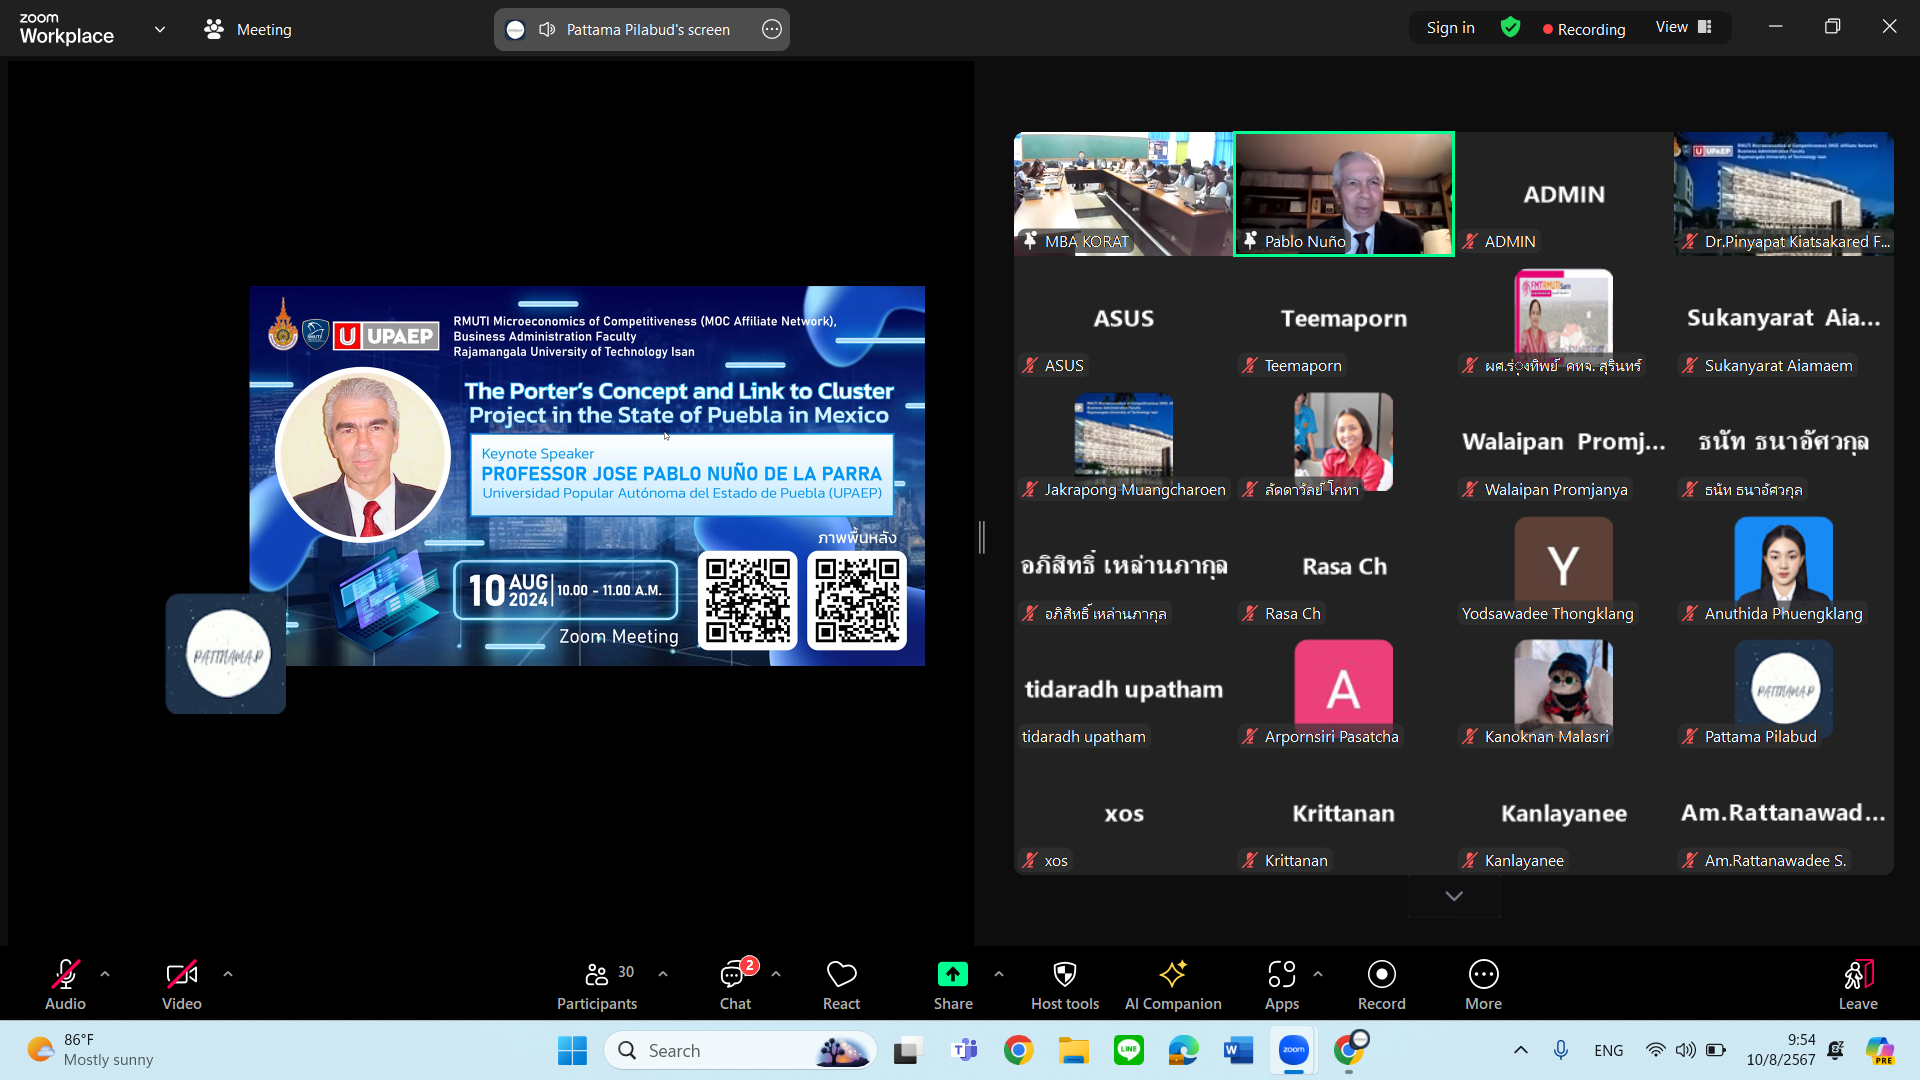Expand the caret beside Chat

click(x=776, y=973)
